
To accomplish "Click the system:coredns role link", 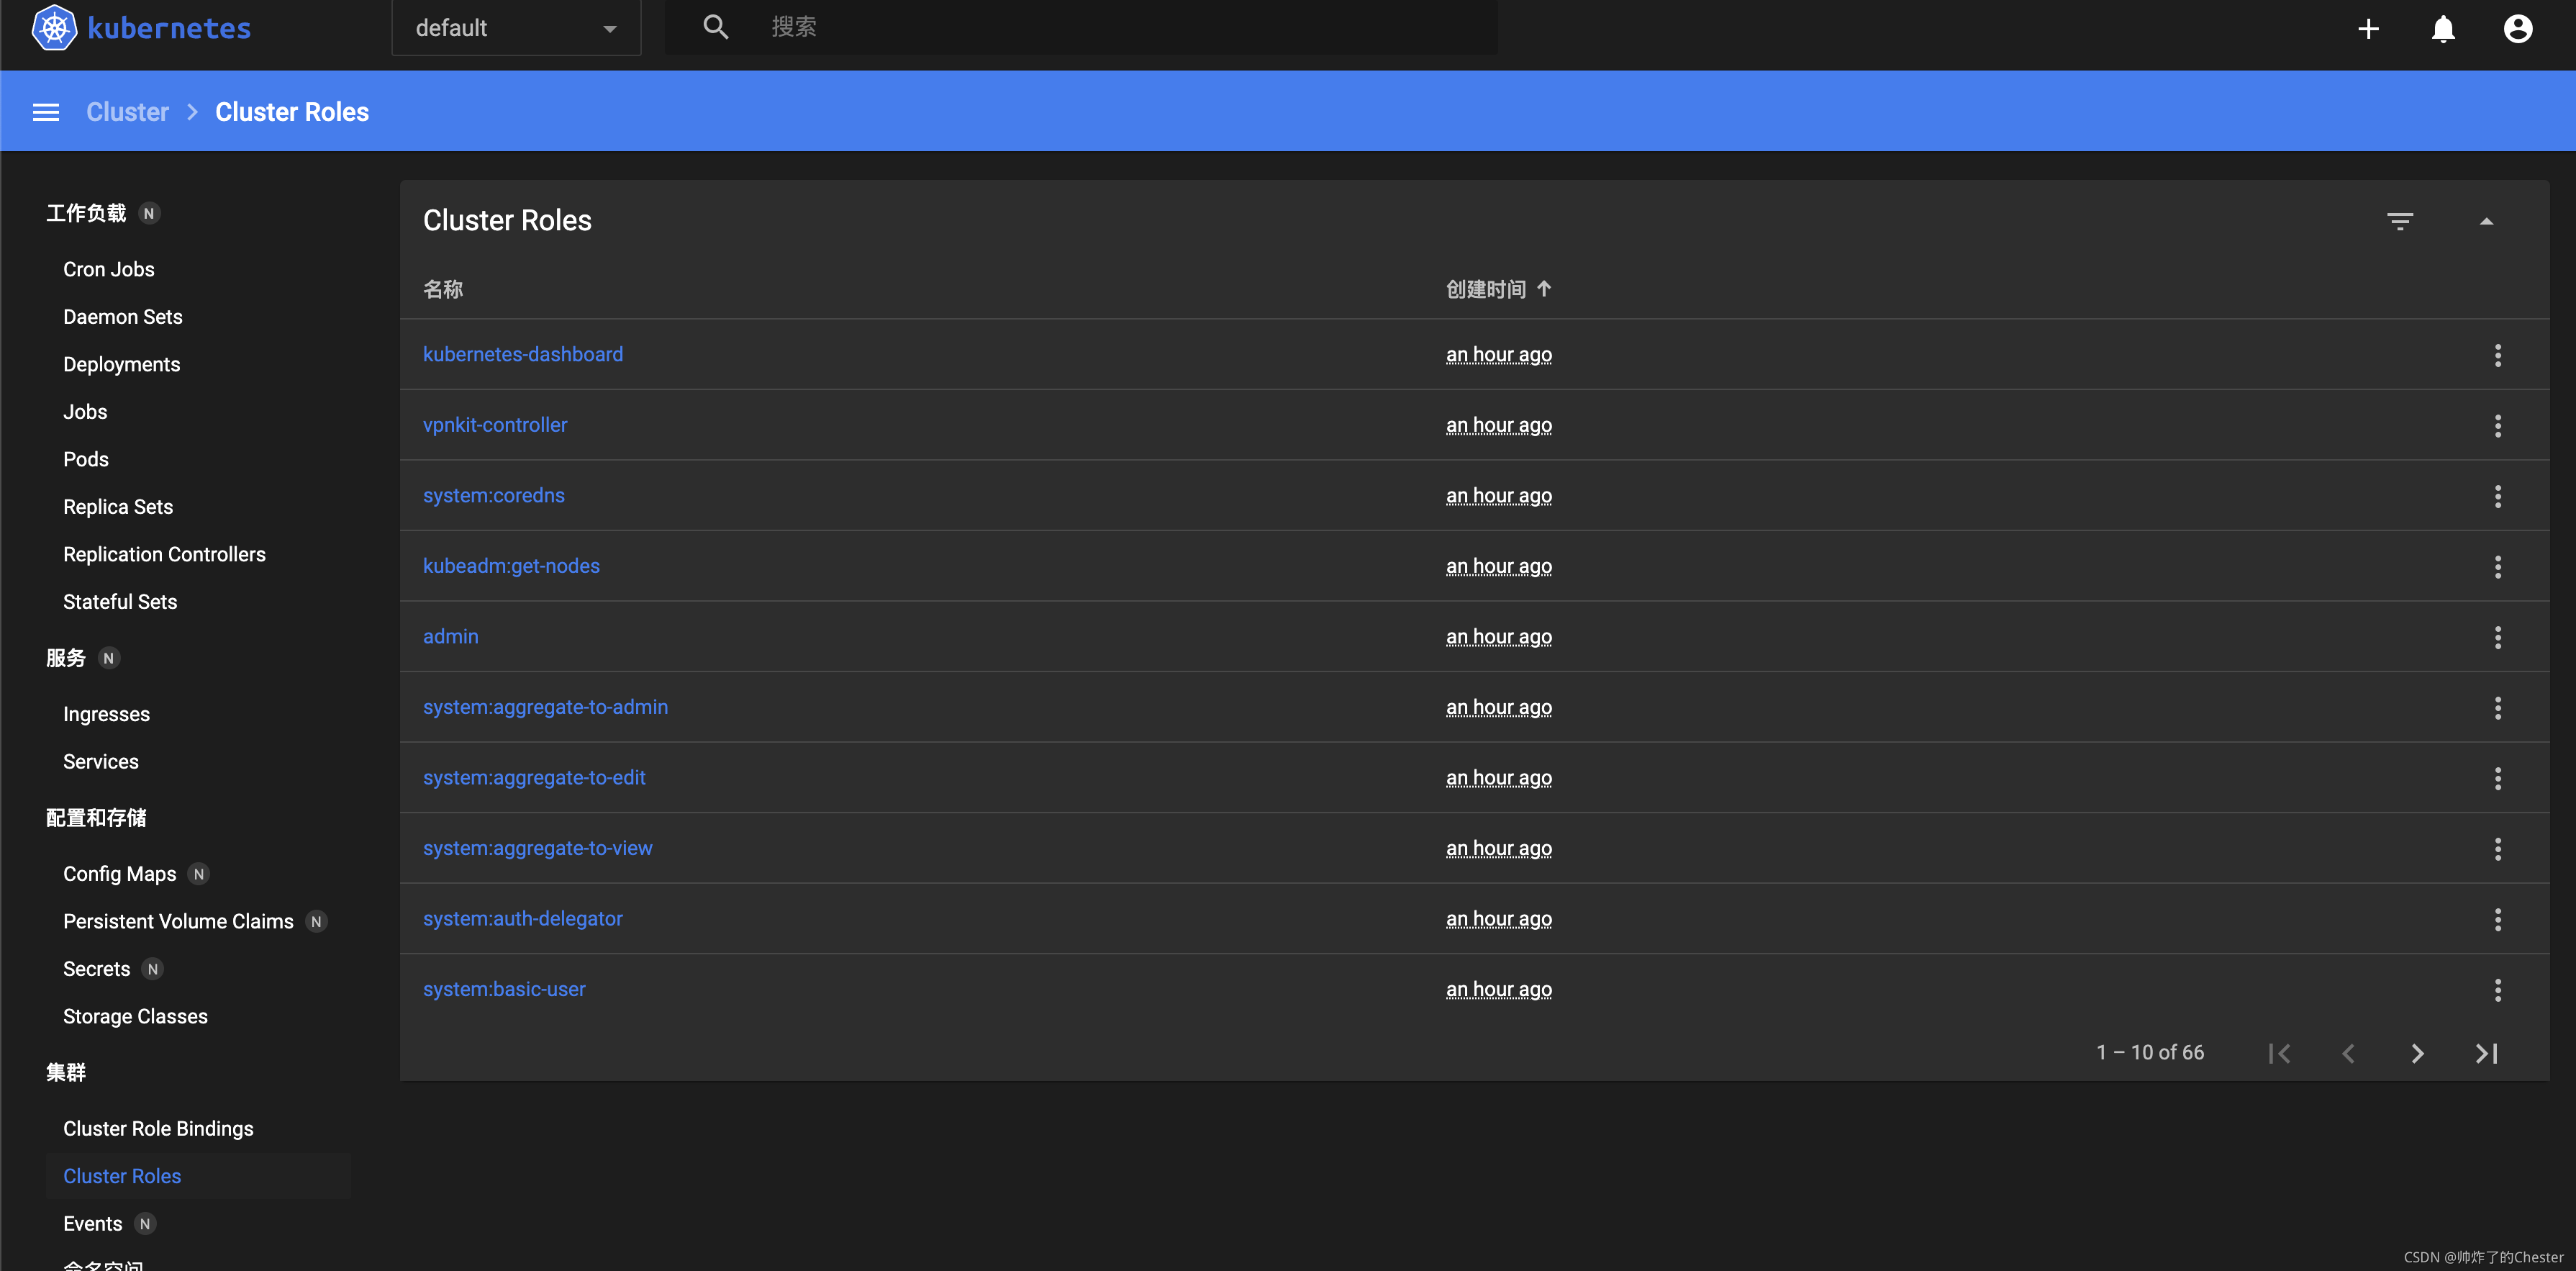I will point(494,495).
